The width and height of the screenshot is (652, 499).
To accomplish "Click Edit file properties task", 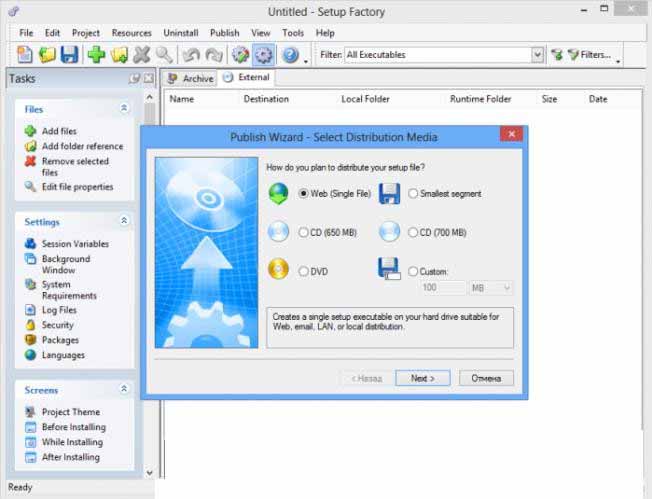I will pyautogui.click(x=77, y=187).
